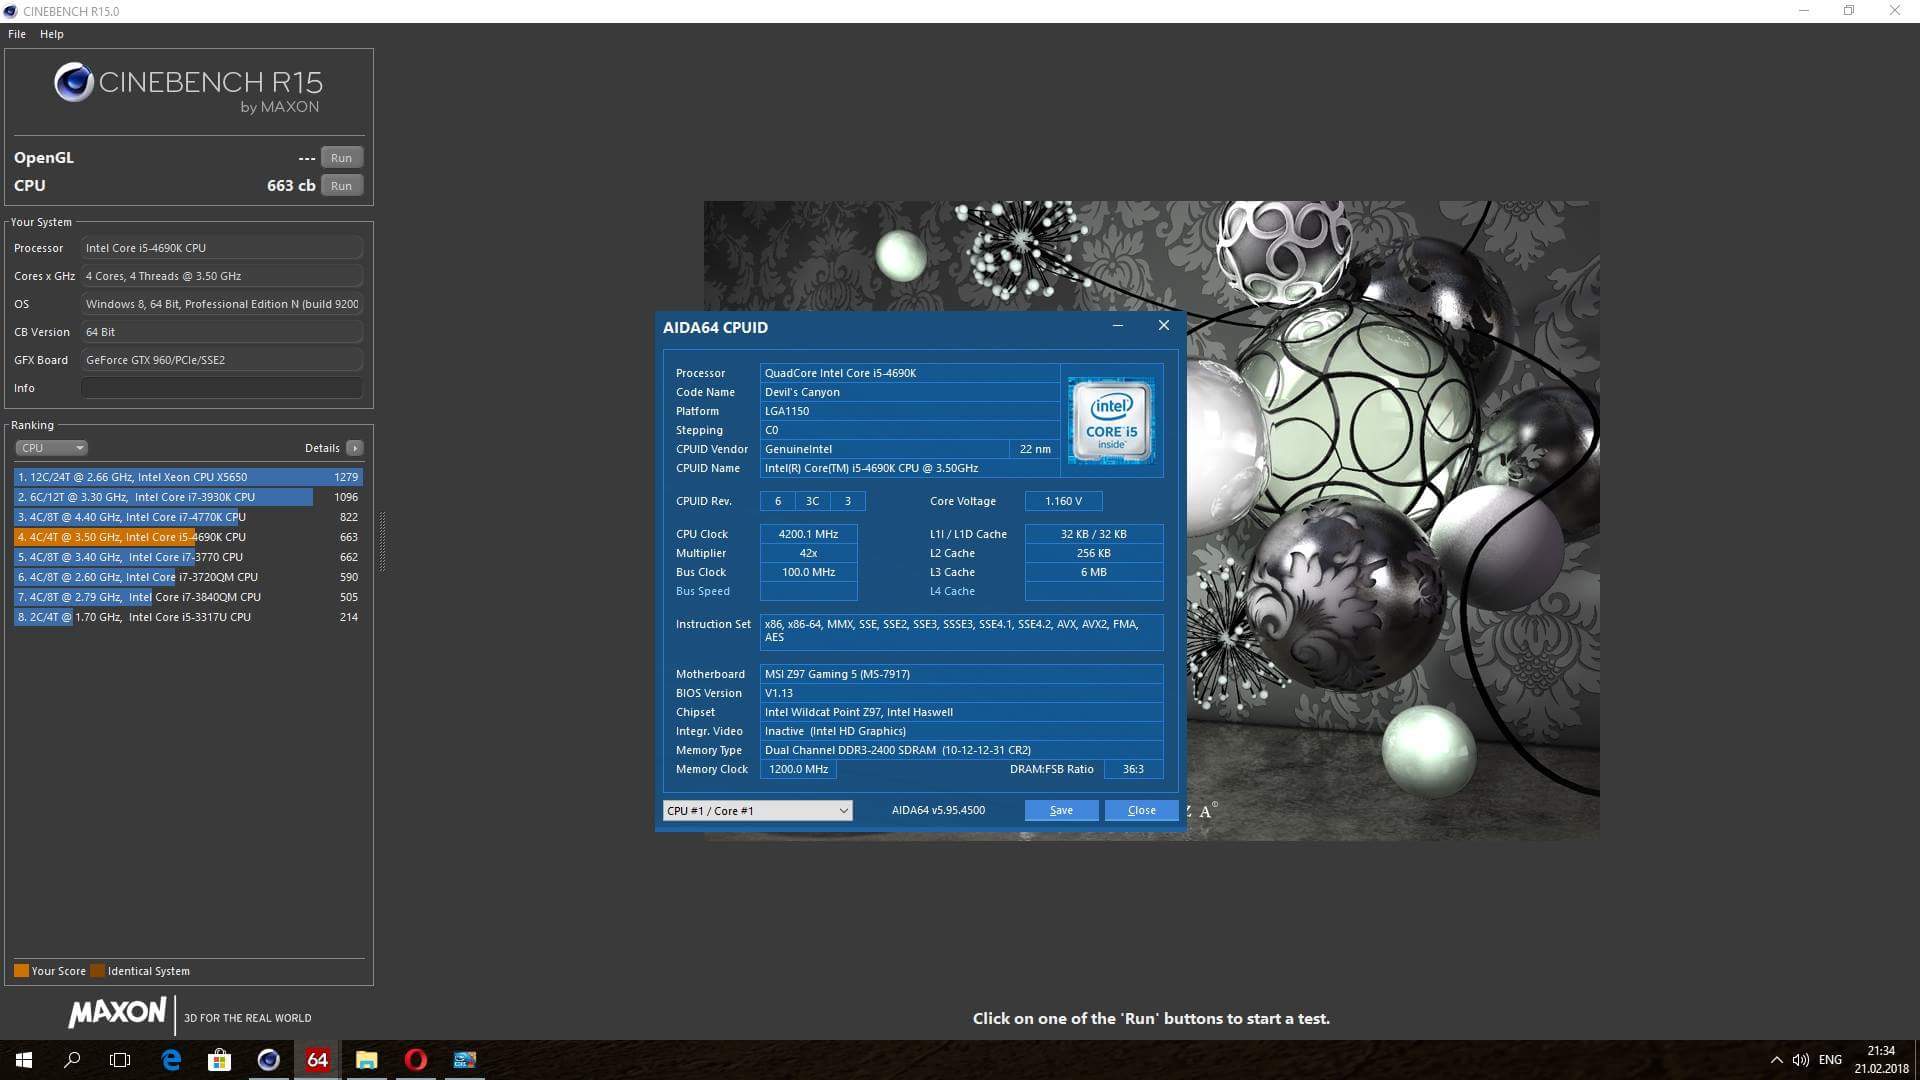Click Save in AIDA64 CPUID window
This screenshot has height=1080, width=1920.
click(1061, 811)
